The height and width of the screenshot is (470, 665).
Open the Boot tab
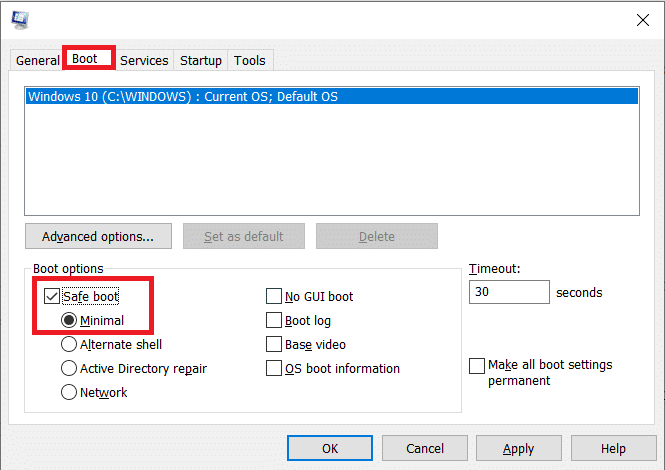pos(85,59)
